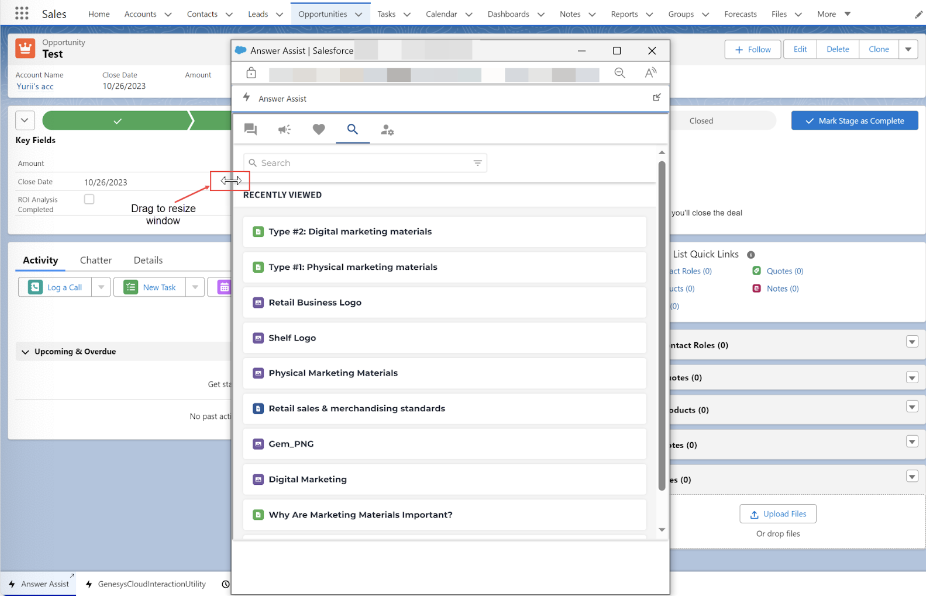Click the Answer Assist lightning icon in header
The width and height of the screenshot is (926, 596).
247,97
